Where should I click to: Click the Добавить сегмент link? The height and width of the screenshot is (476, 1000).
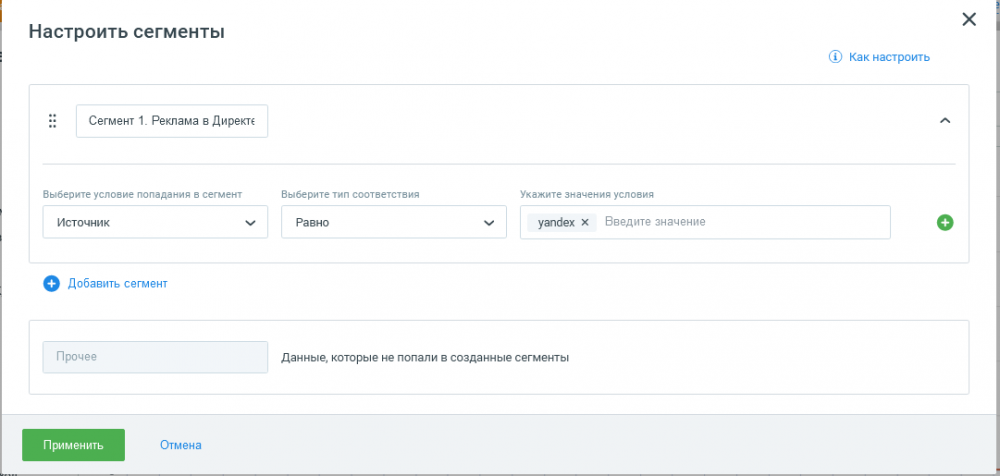[117, 283]
